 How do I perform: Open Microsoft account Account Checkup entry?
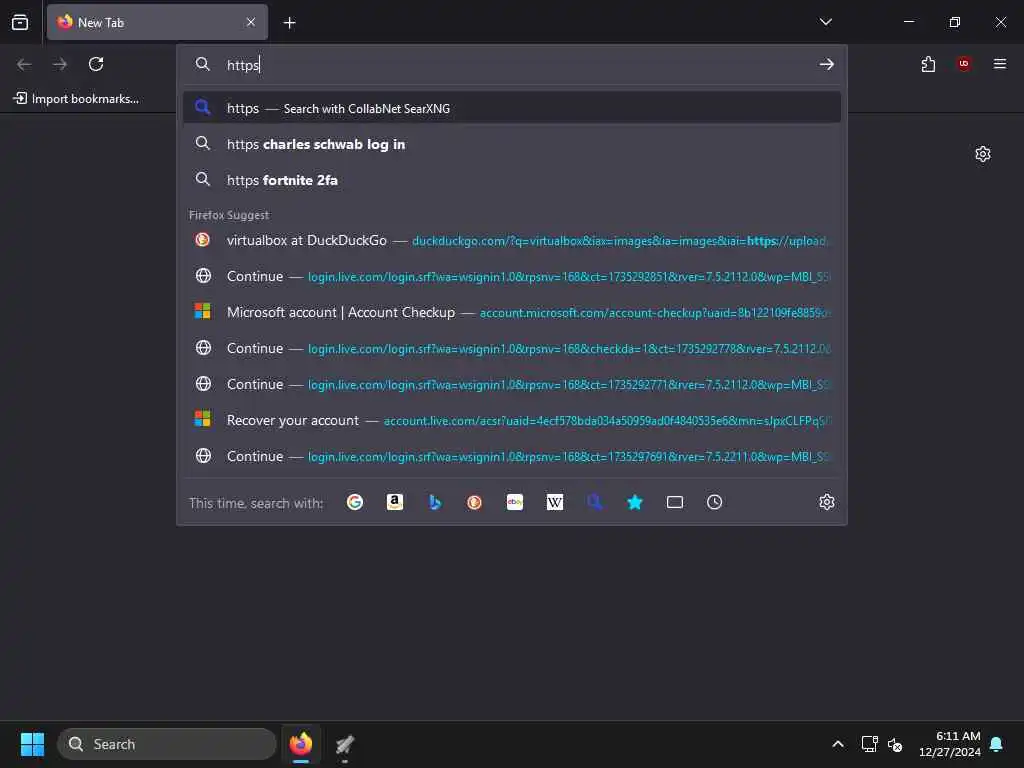(x=511, y=312)
